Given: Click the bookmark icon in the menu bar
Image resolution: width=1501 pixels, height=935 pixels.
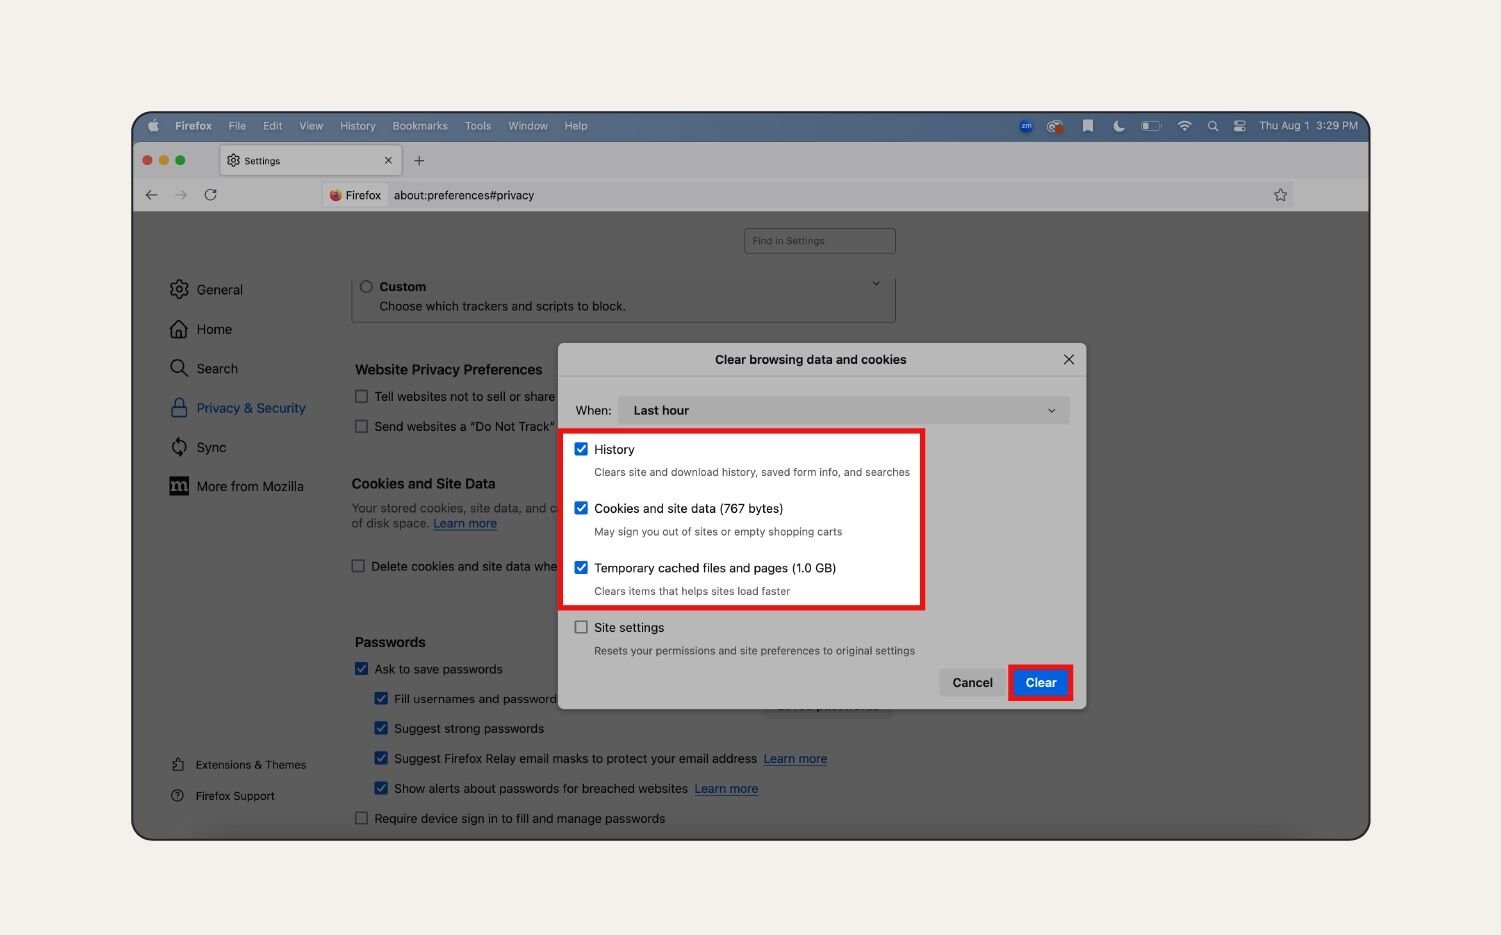Looking at the screenshot, I should click(1088, 126).
